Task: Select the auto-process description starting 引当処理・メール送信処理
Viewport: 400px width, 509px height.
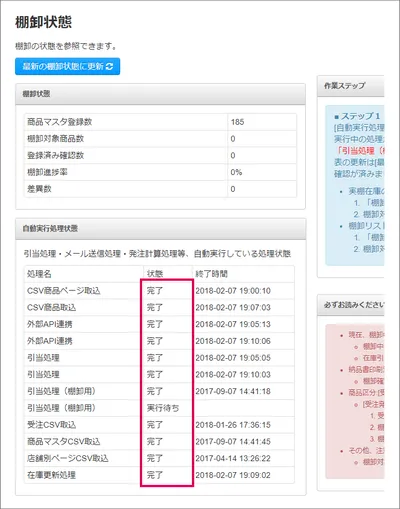Action: coord(157,254)
